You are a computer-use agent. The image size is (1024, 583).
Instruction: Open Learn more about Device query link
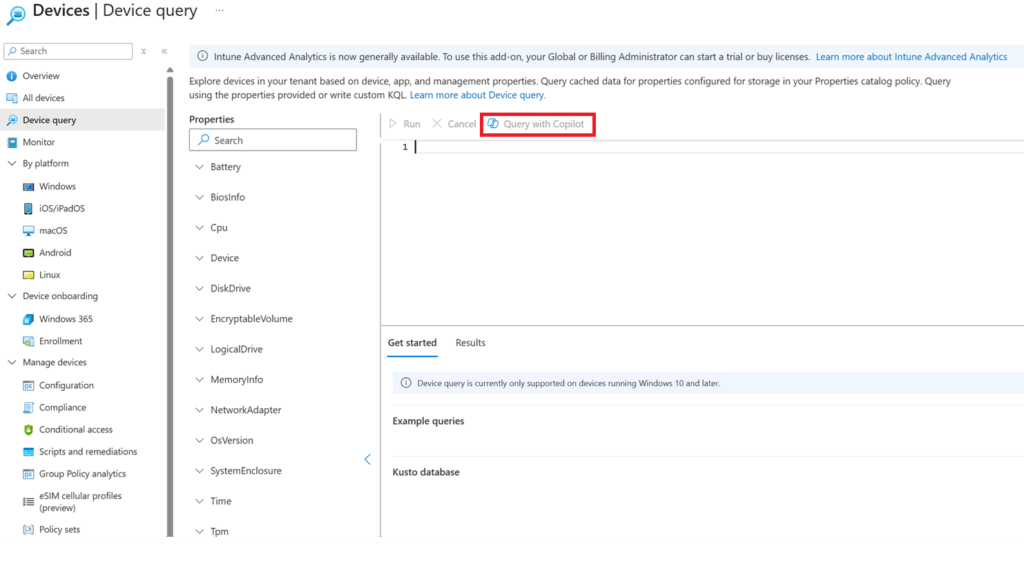pos(477,95)
